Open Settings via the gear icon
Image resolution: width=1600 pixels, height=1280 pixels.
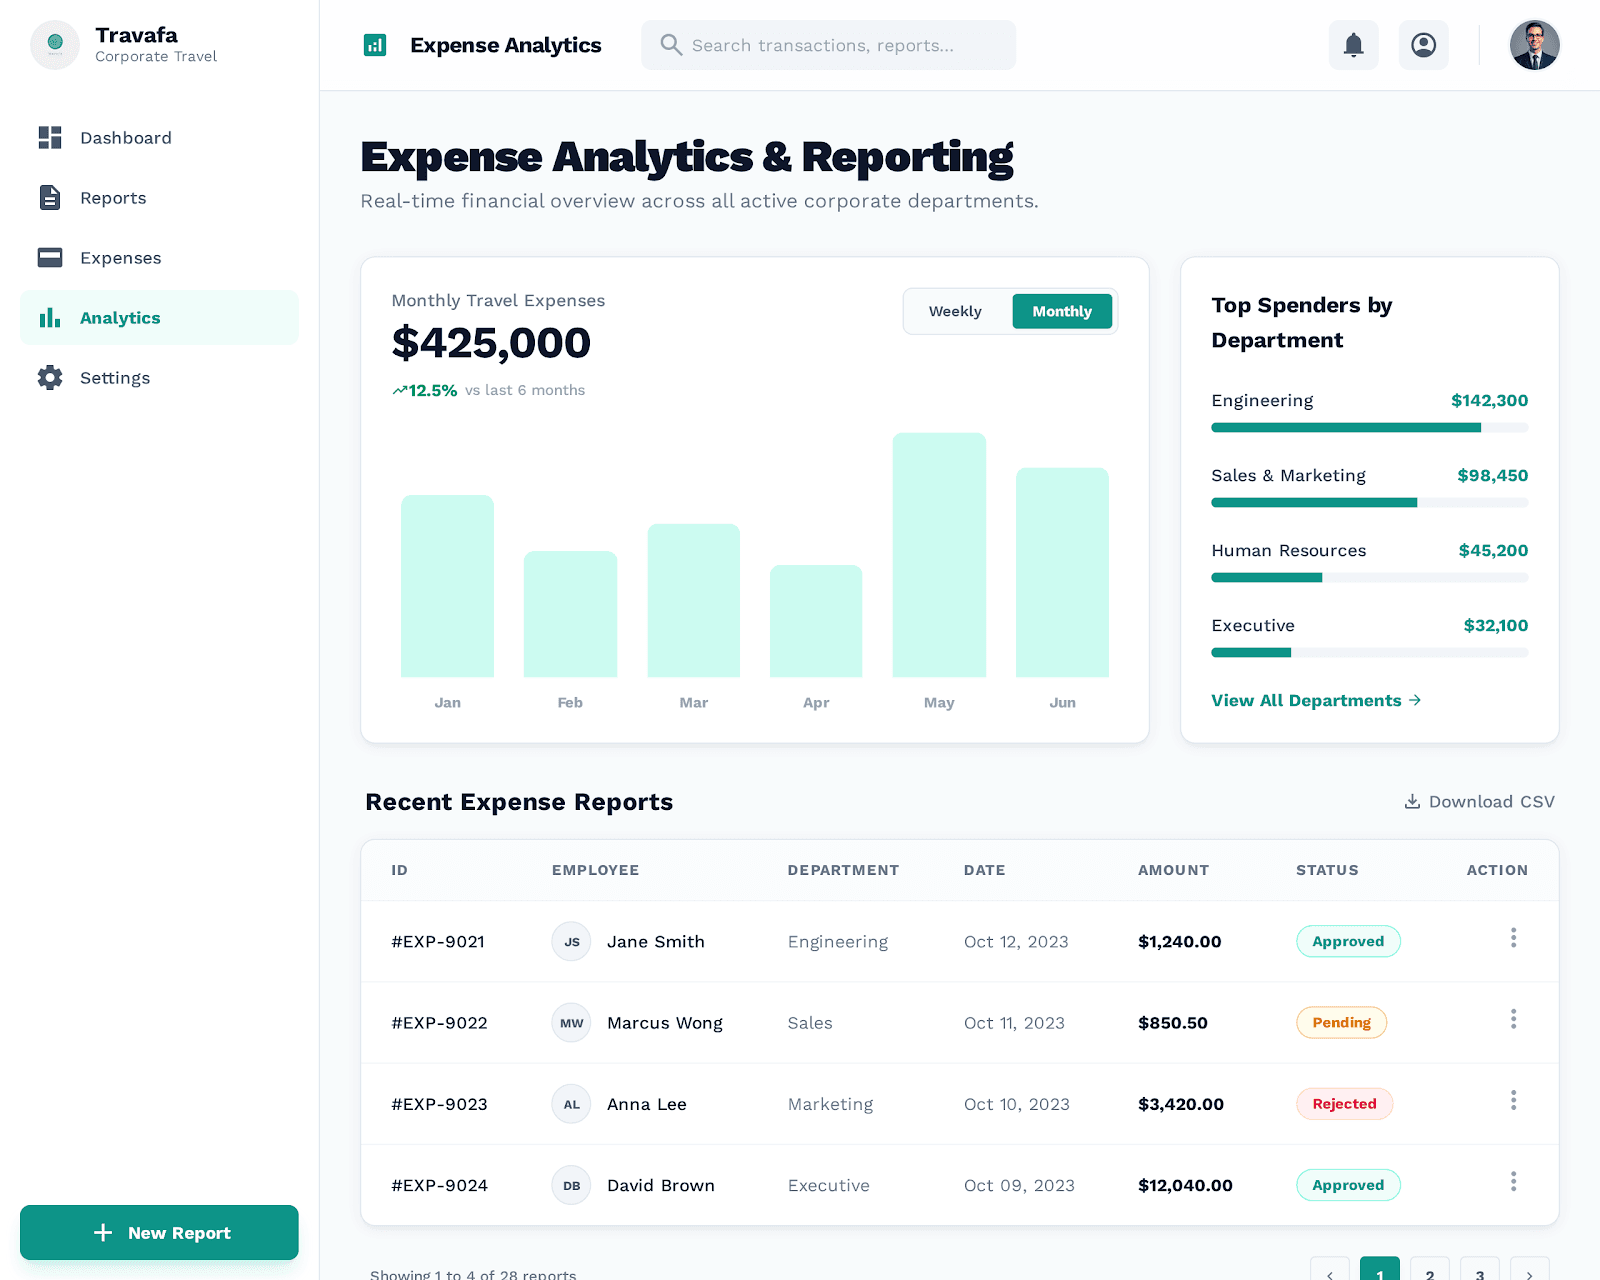point(50,377)
